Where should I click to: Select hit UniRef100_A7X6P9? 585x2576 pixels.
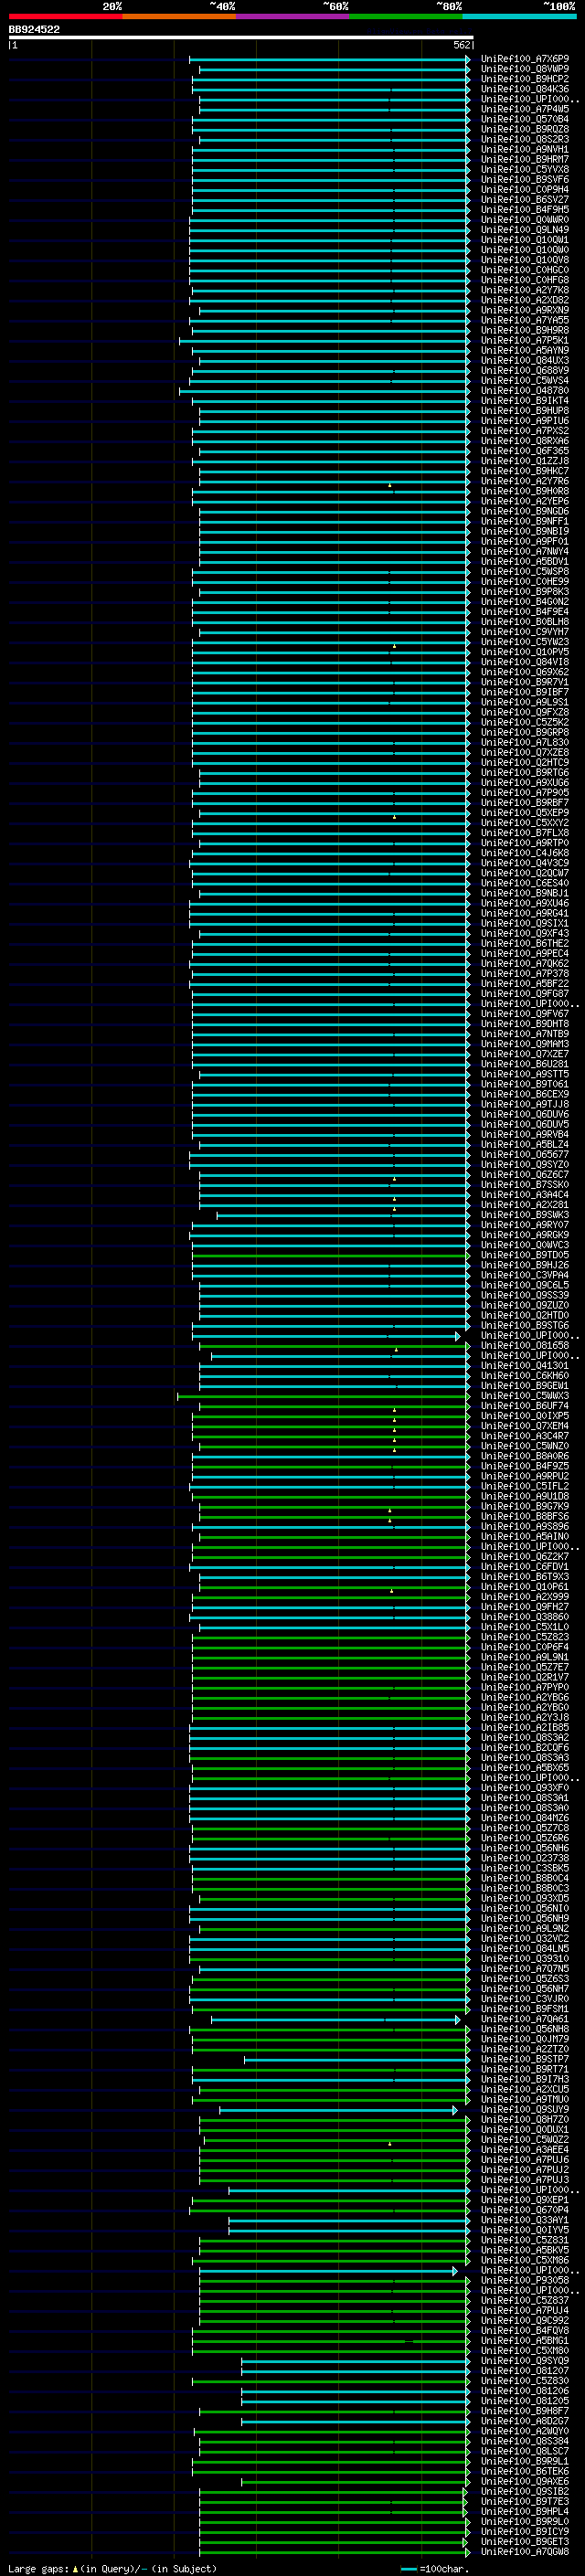(x=525, y=59)
